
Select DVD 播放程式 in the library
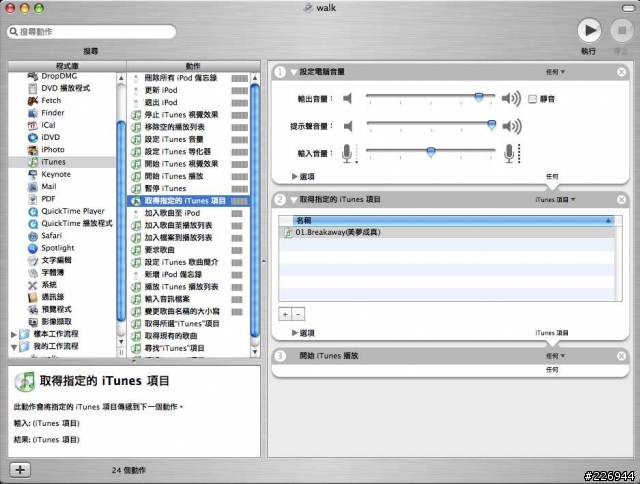pos(65,88)
